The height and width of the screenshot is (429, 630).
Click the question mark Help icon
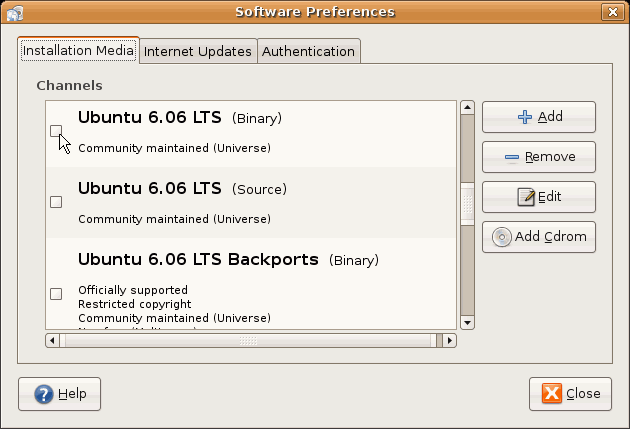44,394
